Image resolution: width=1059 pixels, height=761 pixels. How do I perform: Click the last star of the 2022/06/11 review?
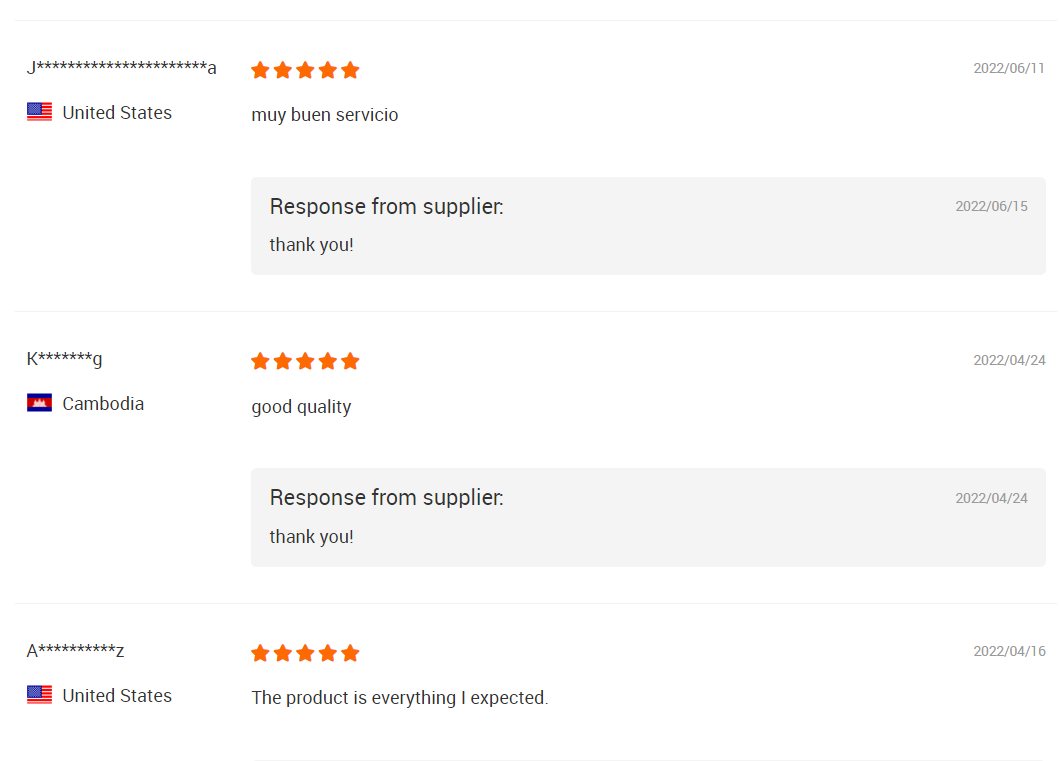click(x=350, y=70)
